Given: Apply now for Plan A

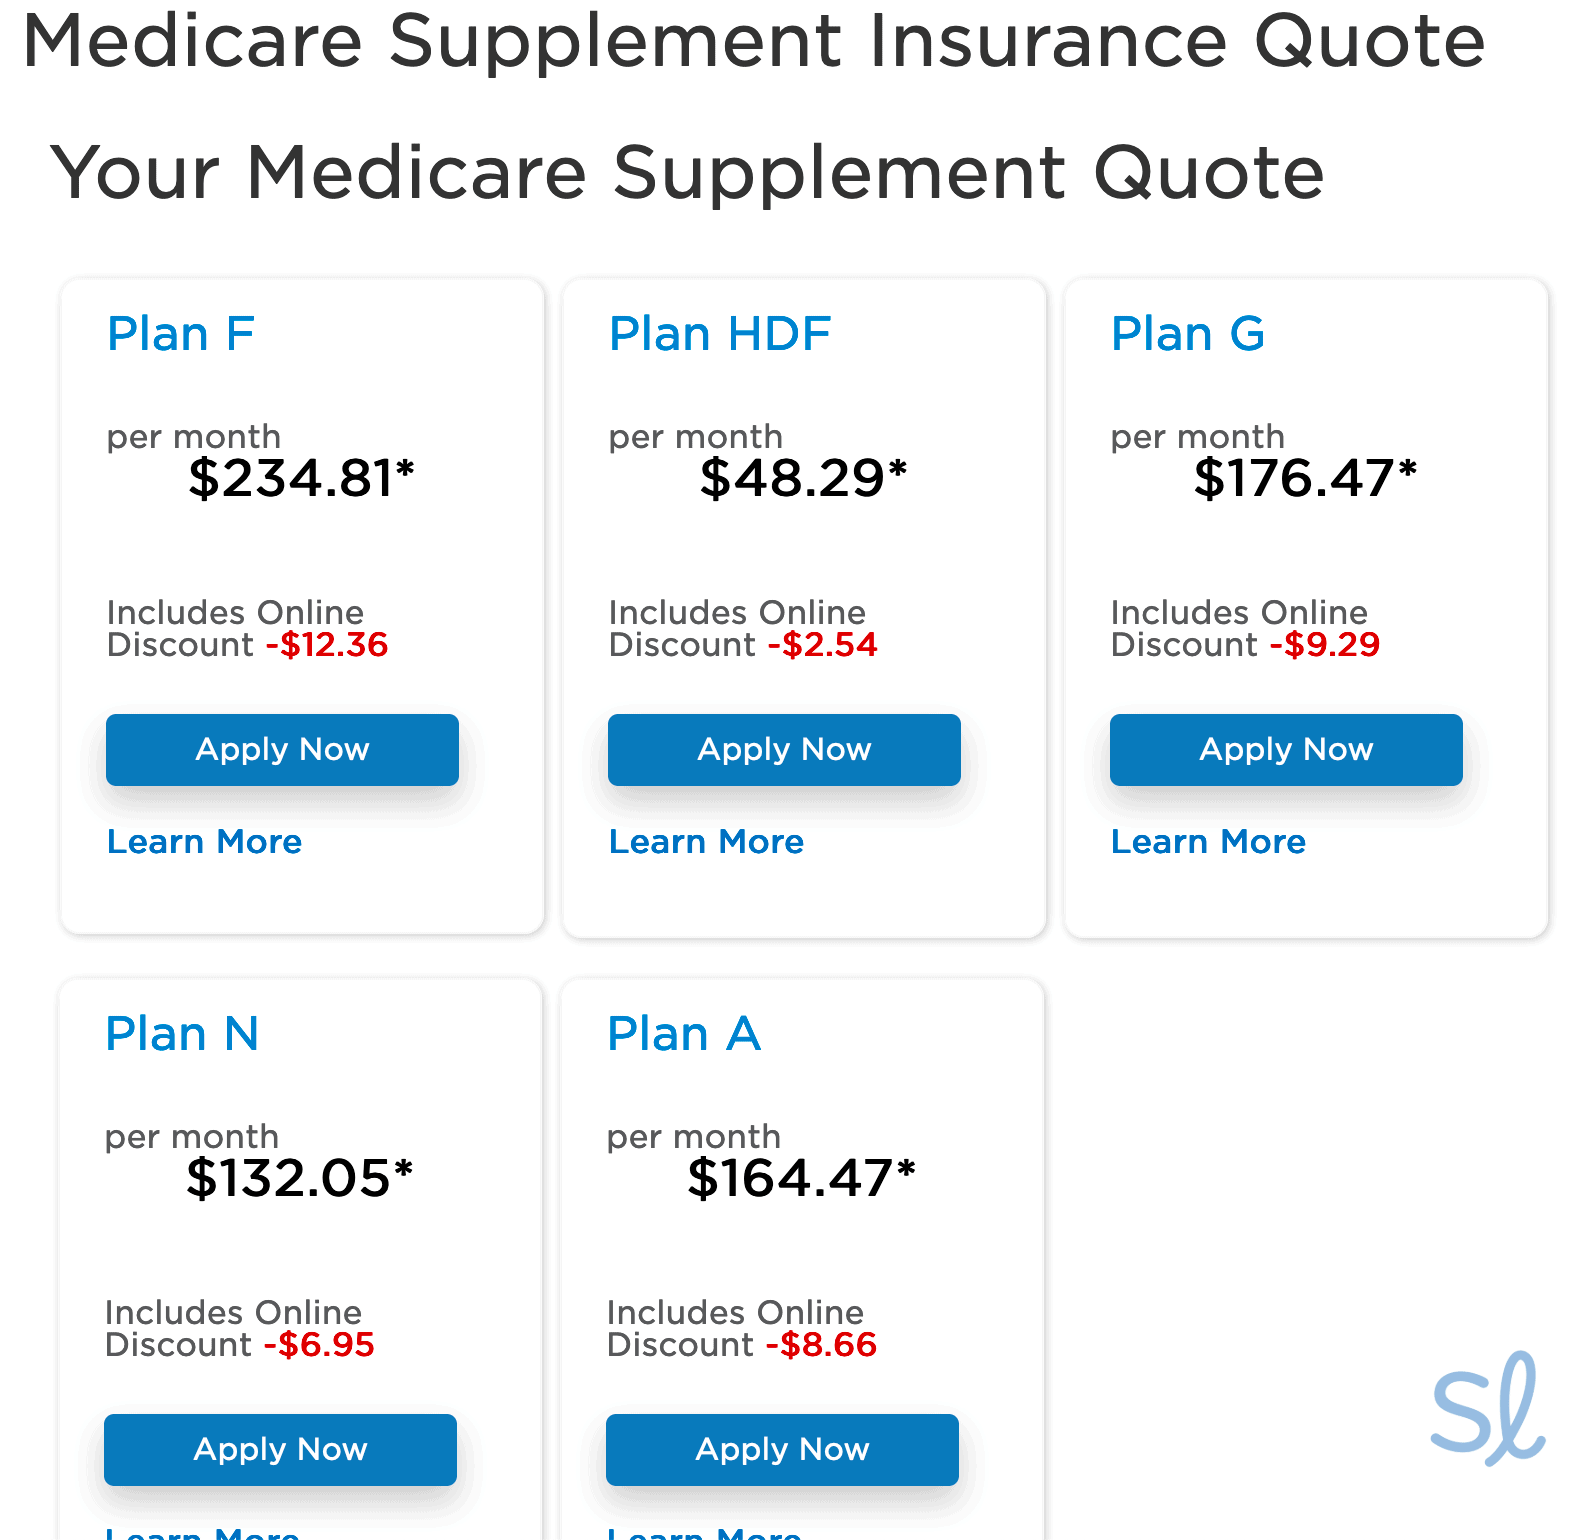Looking at the screenshot, I should point(782,1450).
